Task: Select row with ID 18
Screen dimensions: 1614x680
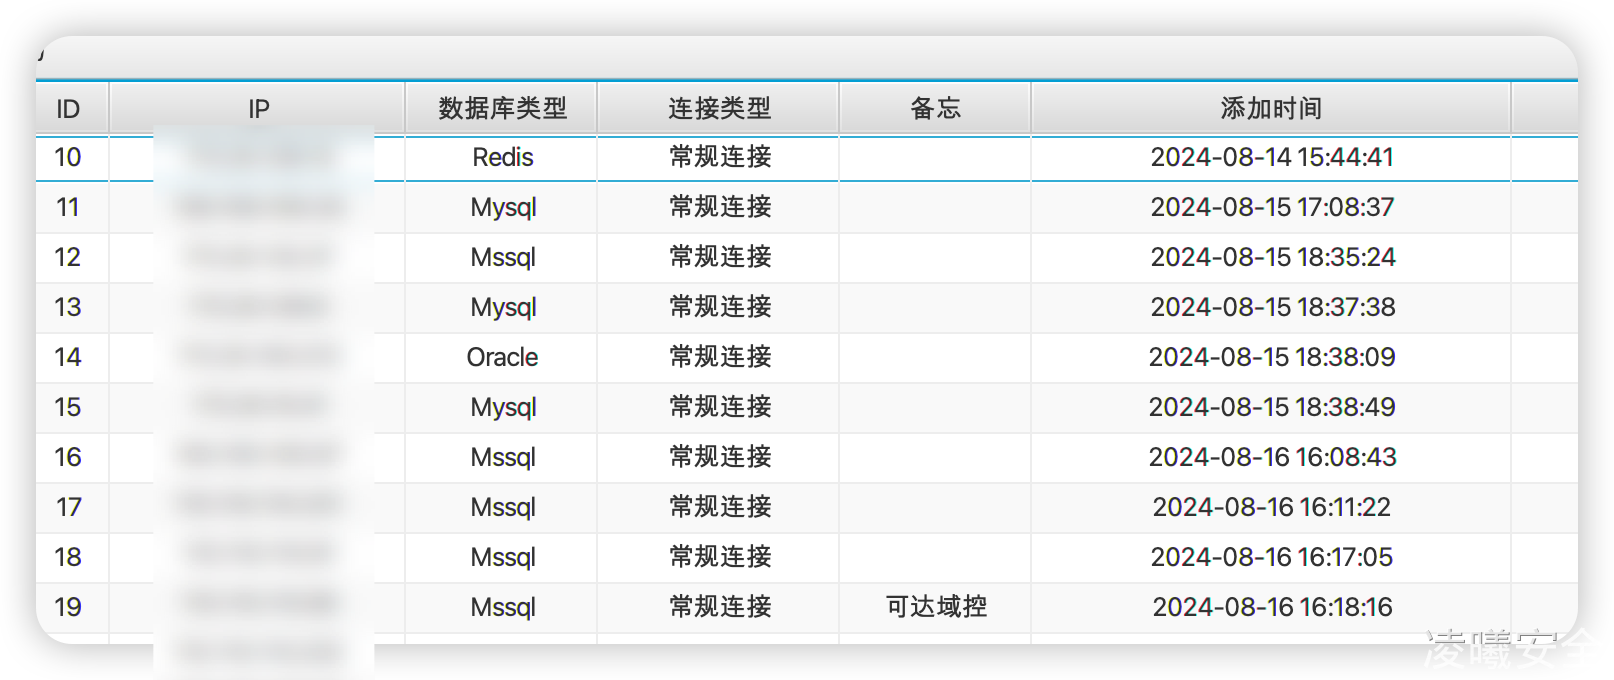Action: point(68,558)
